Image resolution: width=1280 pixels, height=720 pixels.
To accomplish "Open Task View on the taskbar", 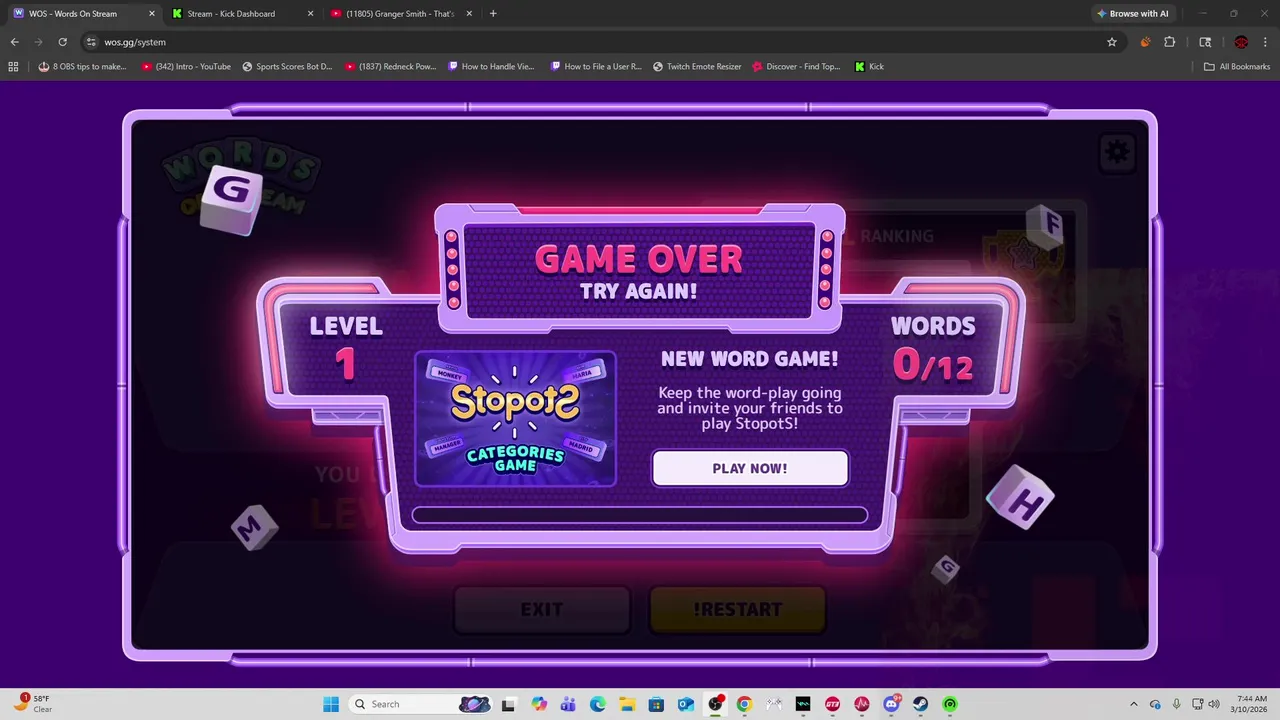I will click(508, 704).
